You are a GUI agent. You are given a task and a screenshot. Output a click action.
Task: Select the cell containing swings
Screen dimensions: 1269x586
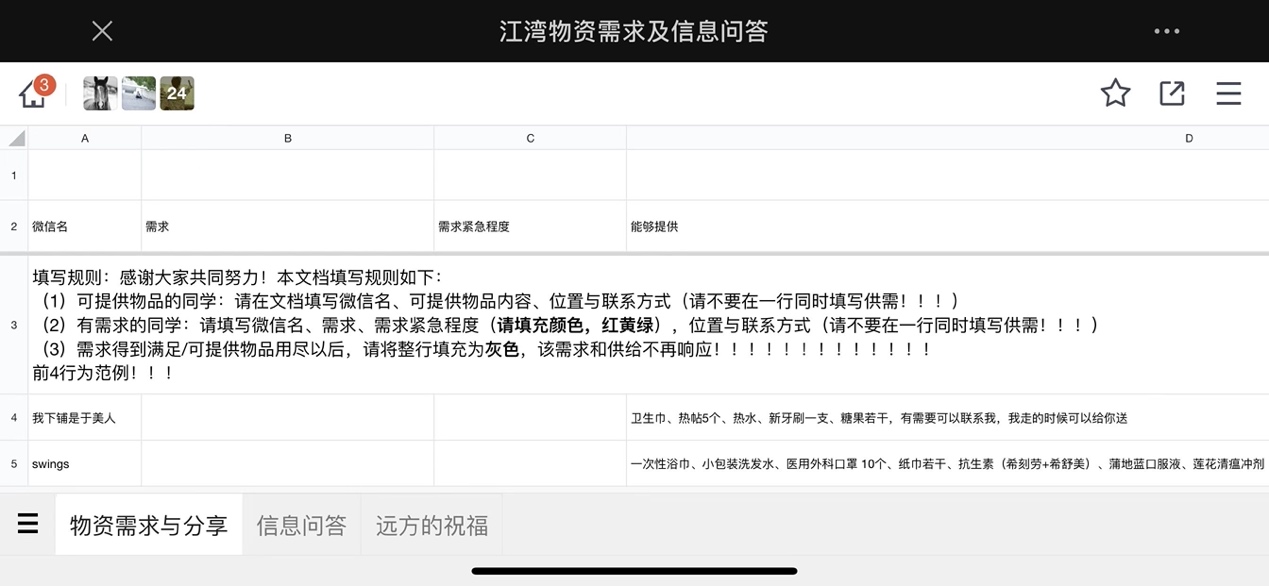[85, 464]
